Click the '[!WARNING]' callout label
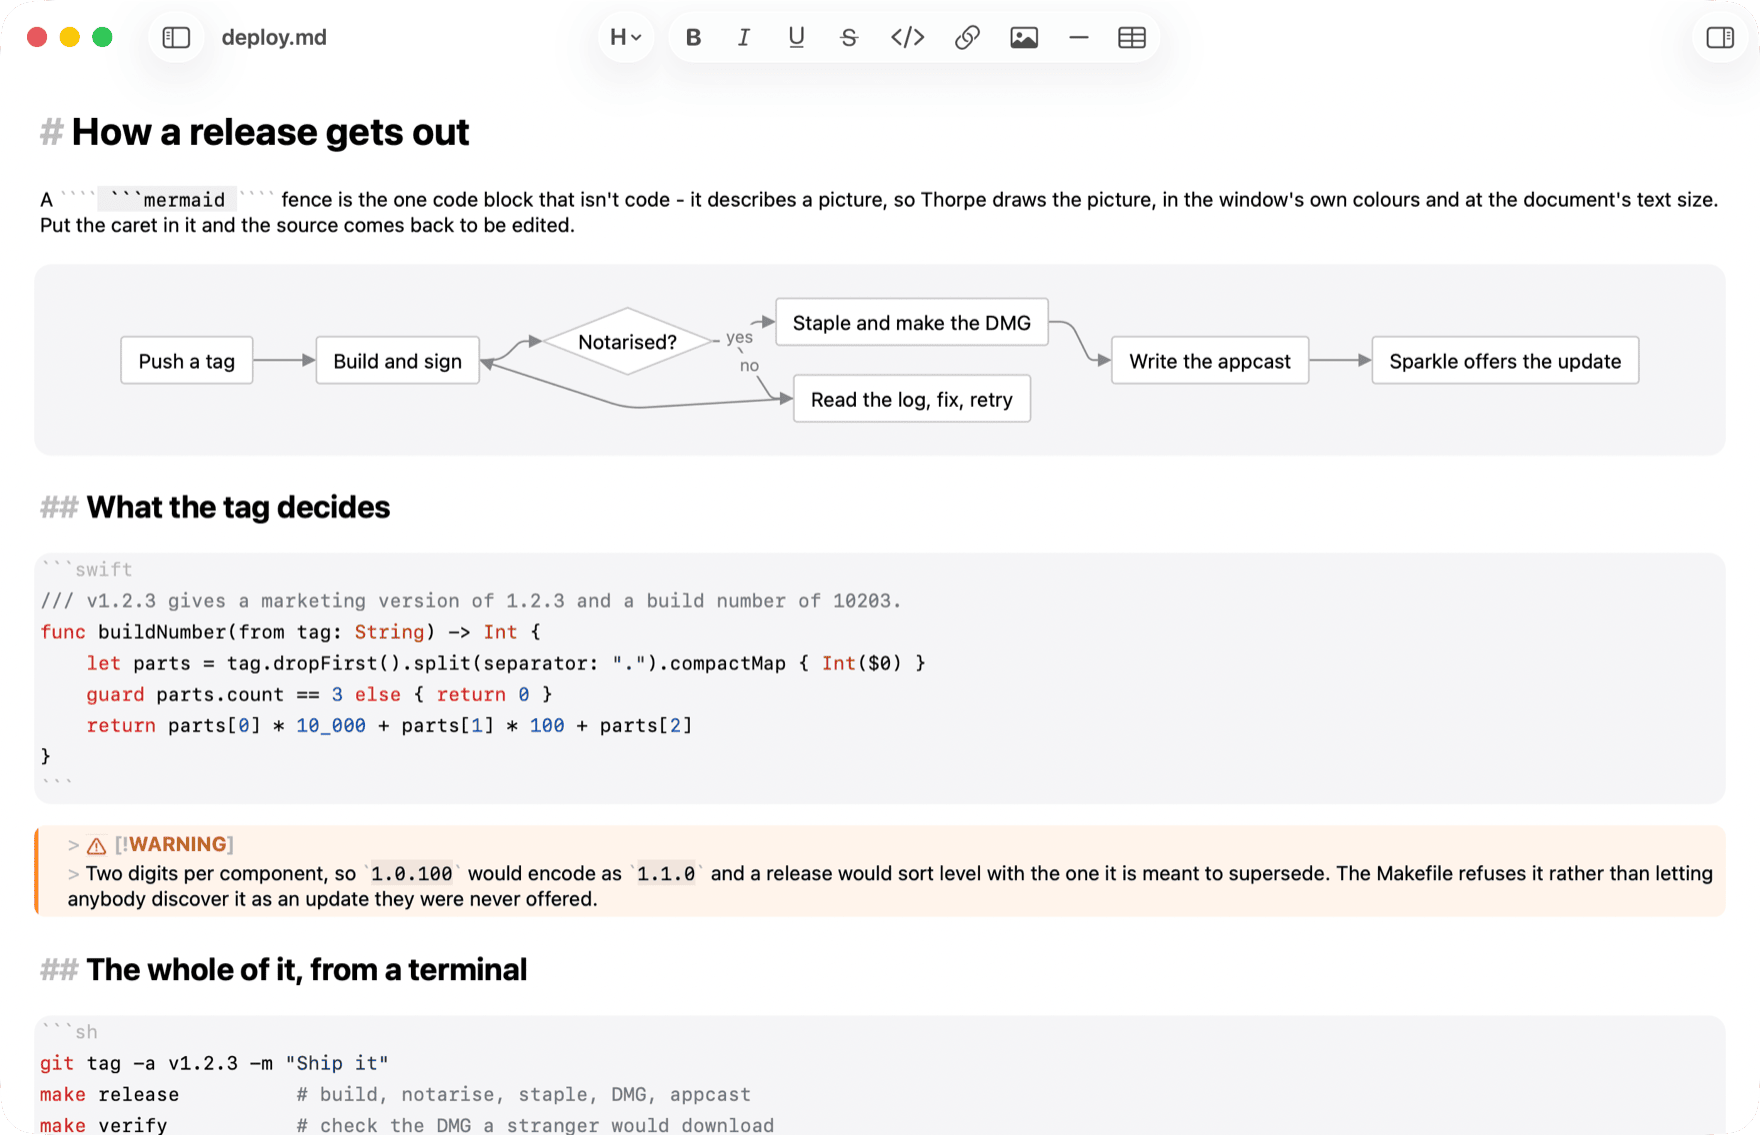Screen dimensions: 1760x1135 174,844
